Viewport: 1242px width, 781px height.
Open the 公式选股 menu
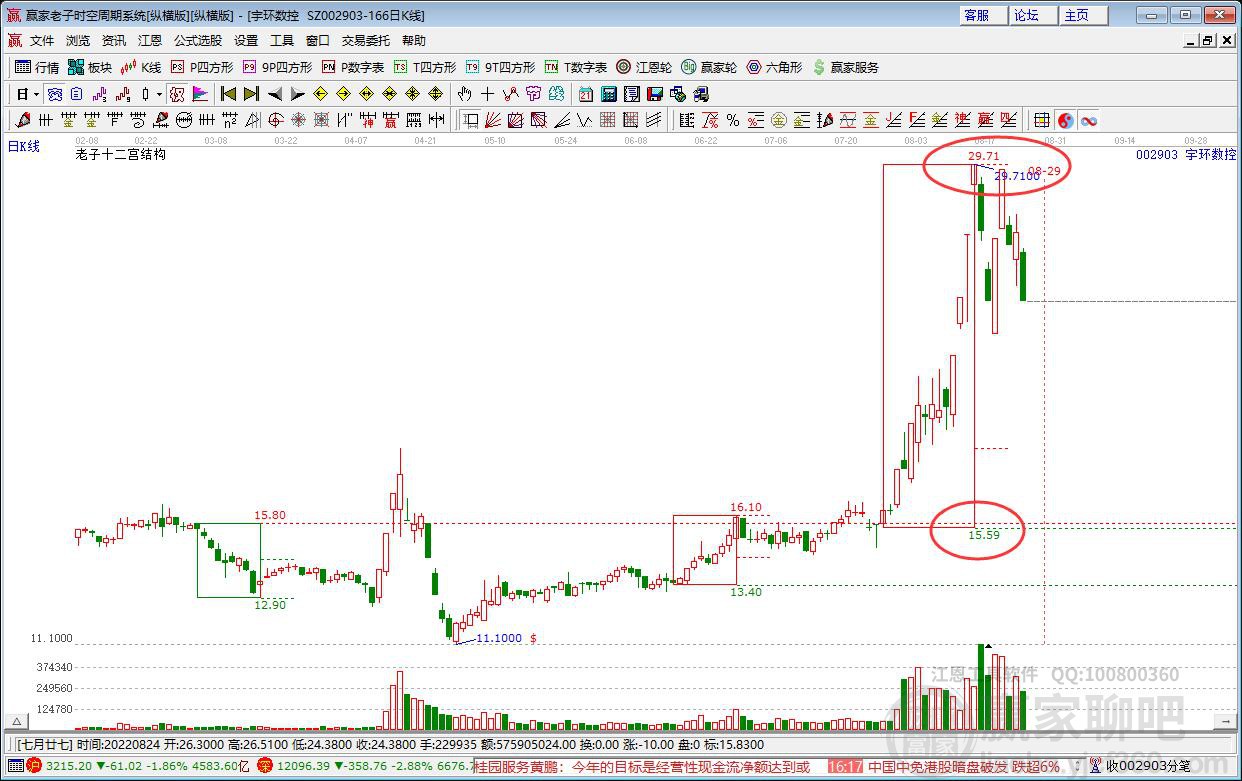click(198, 41)
